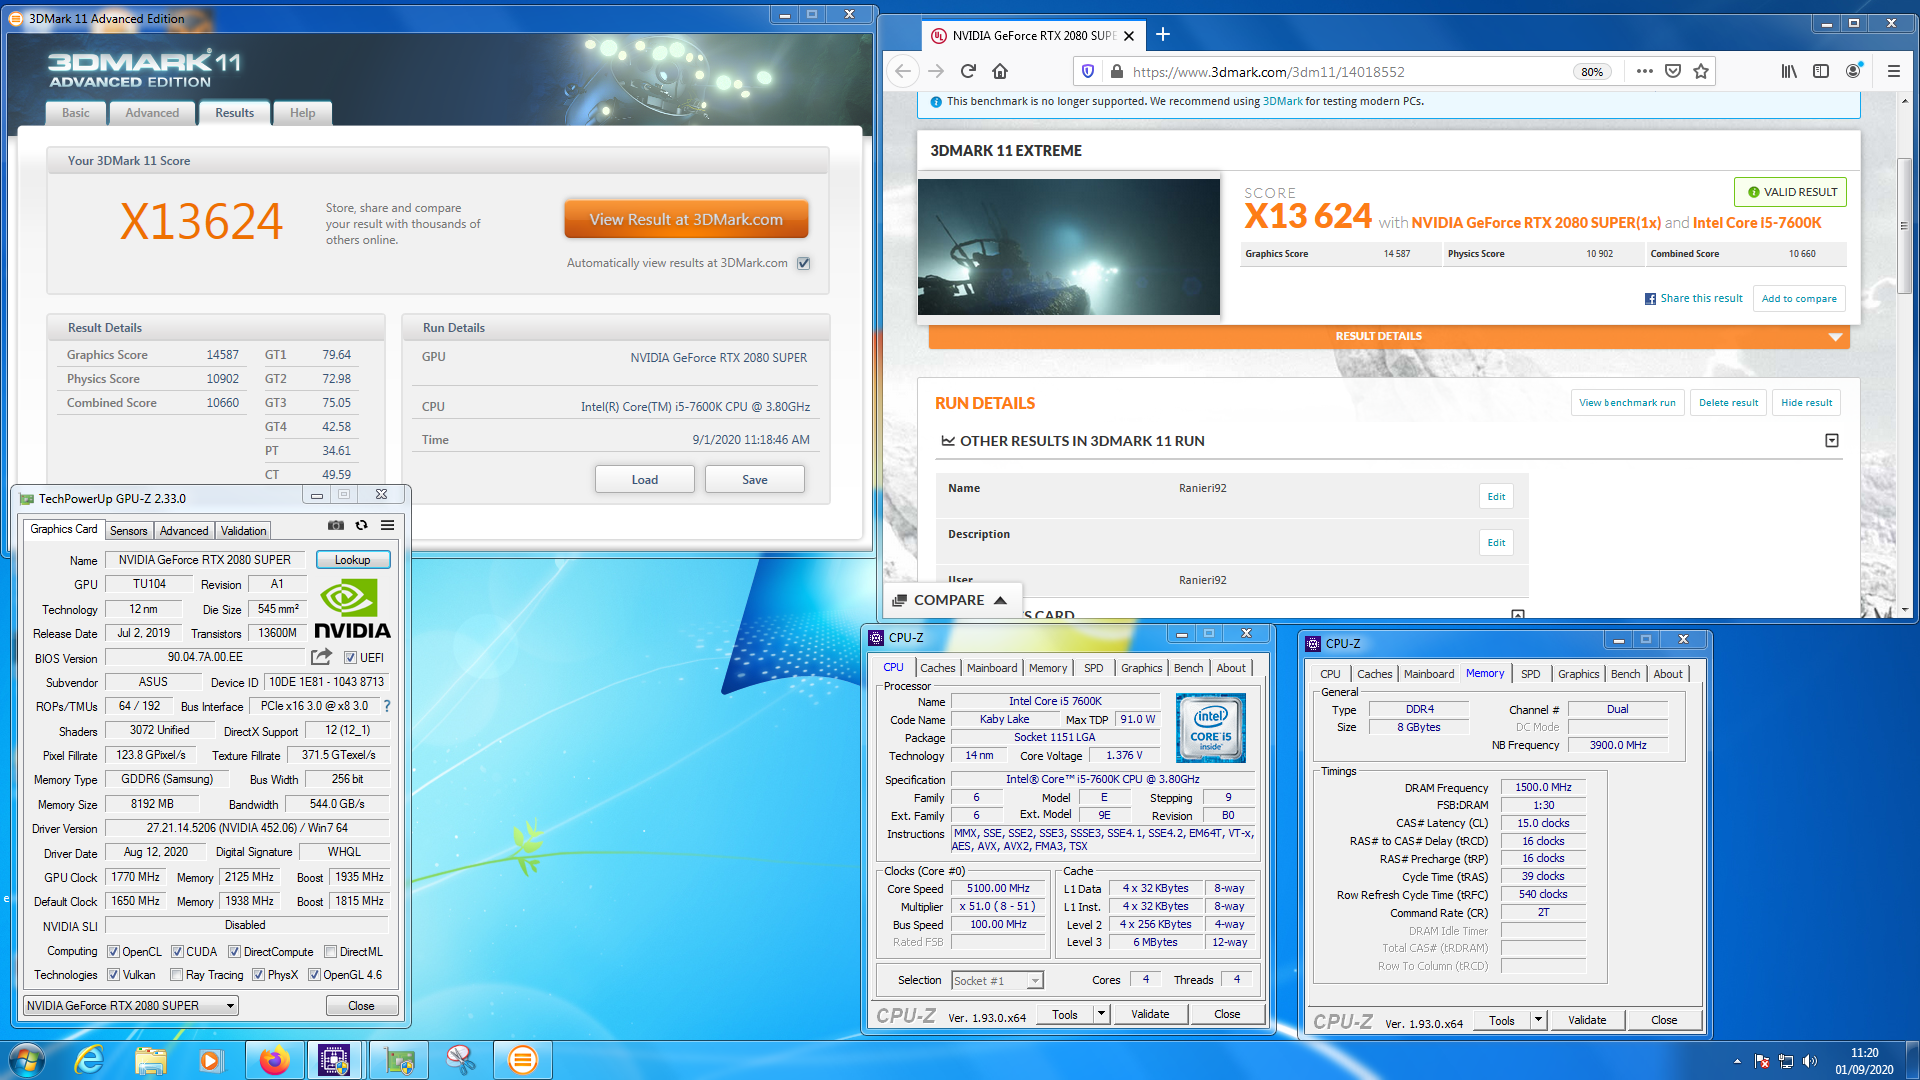Toggle UEFI checkbox in GPU-Z
The height and width of the screenshot is (1080, 1920).
pyautogui.click(x=350, y=658)
